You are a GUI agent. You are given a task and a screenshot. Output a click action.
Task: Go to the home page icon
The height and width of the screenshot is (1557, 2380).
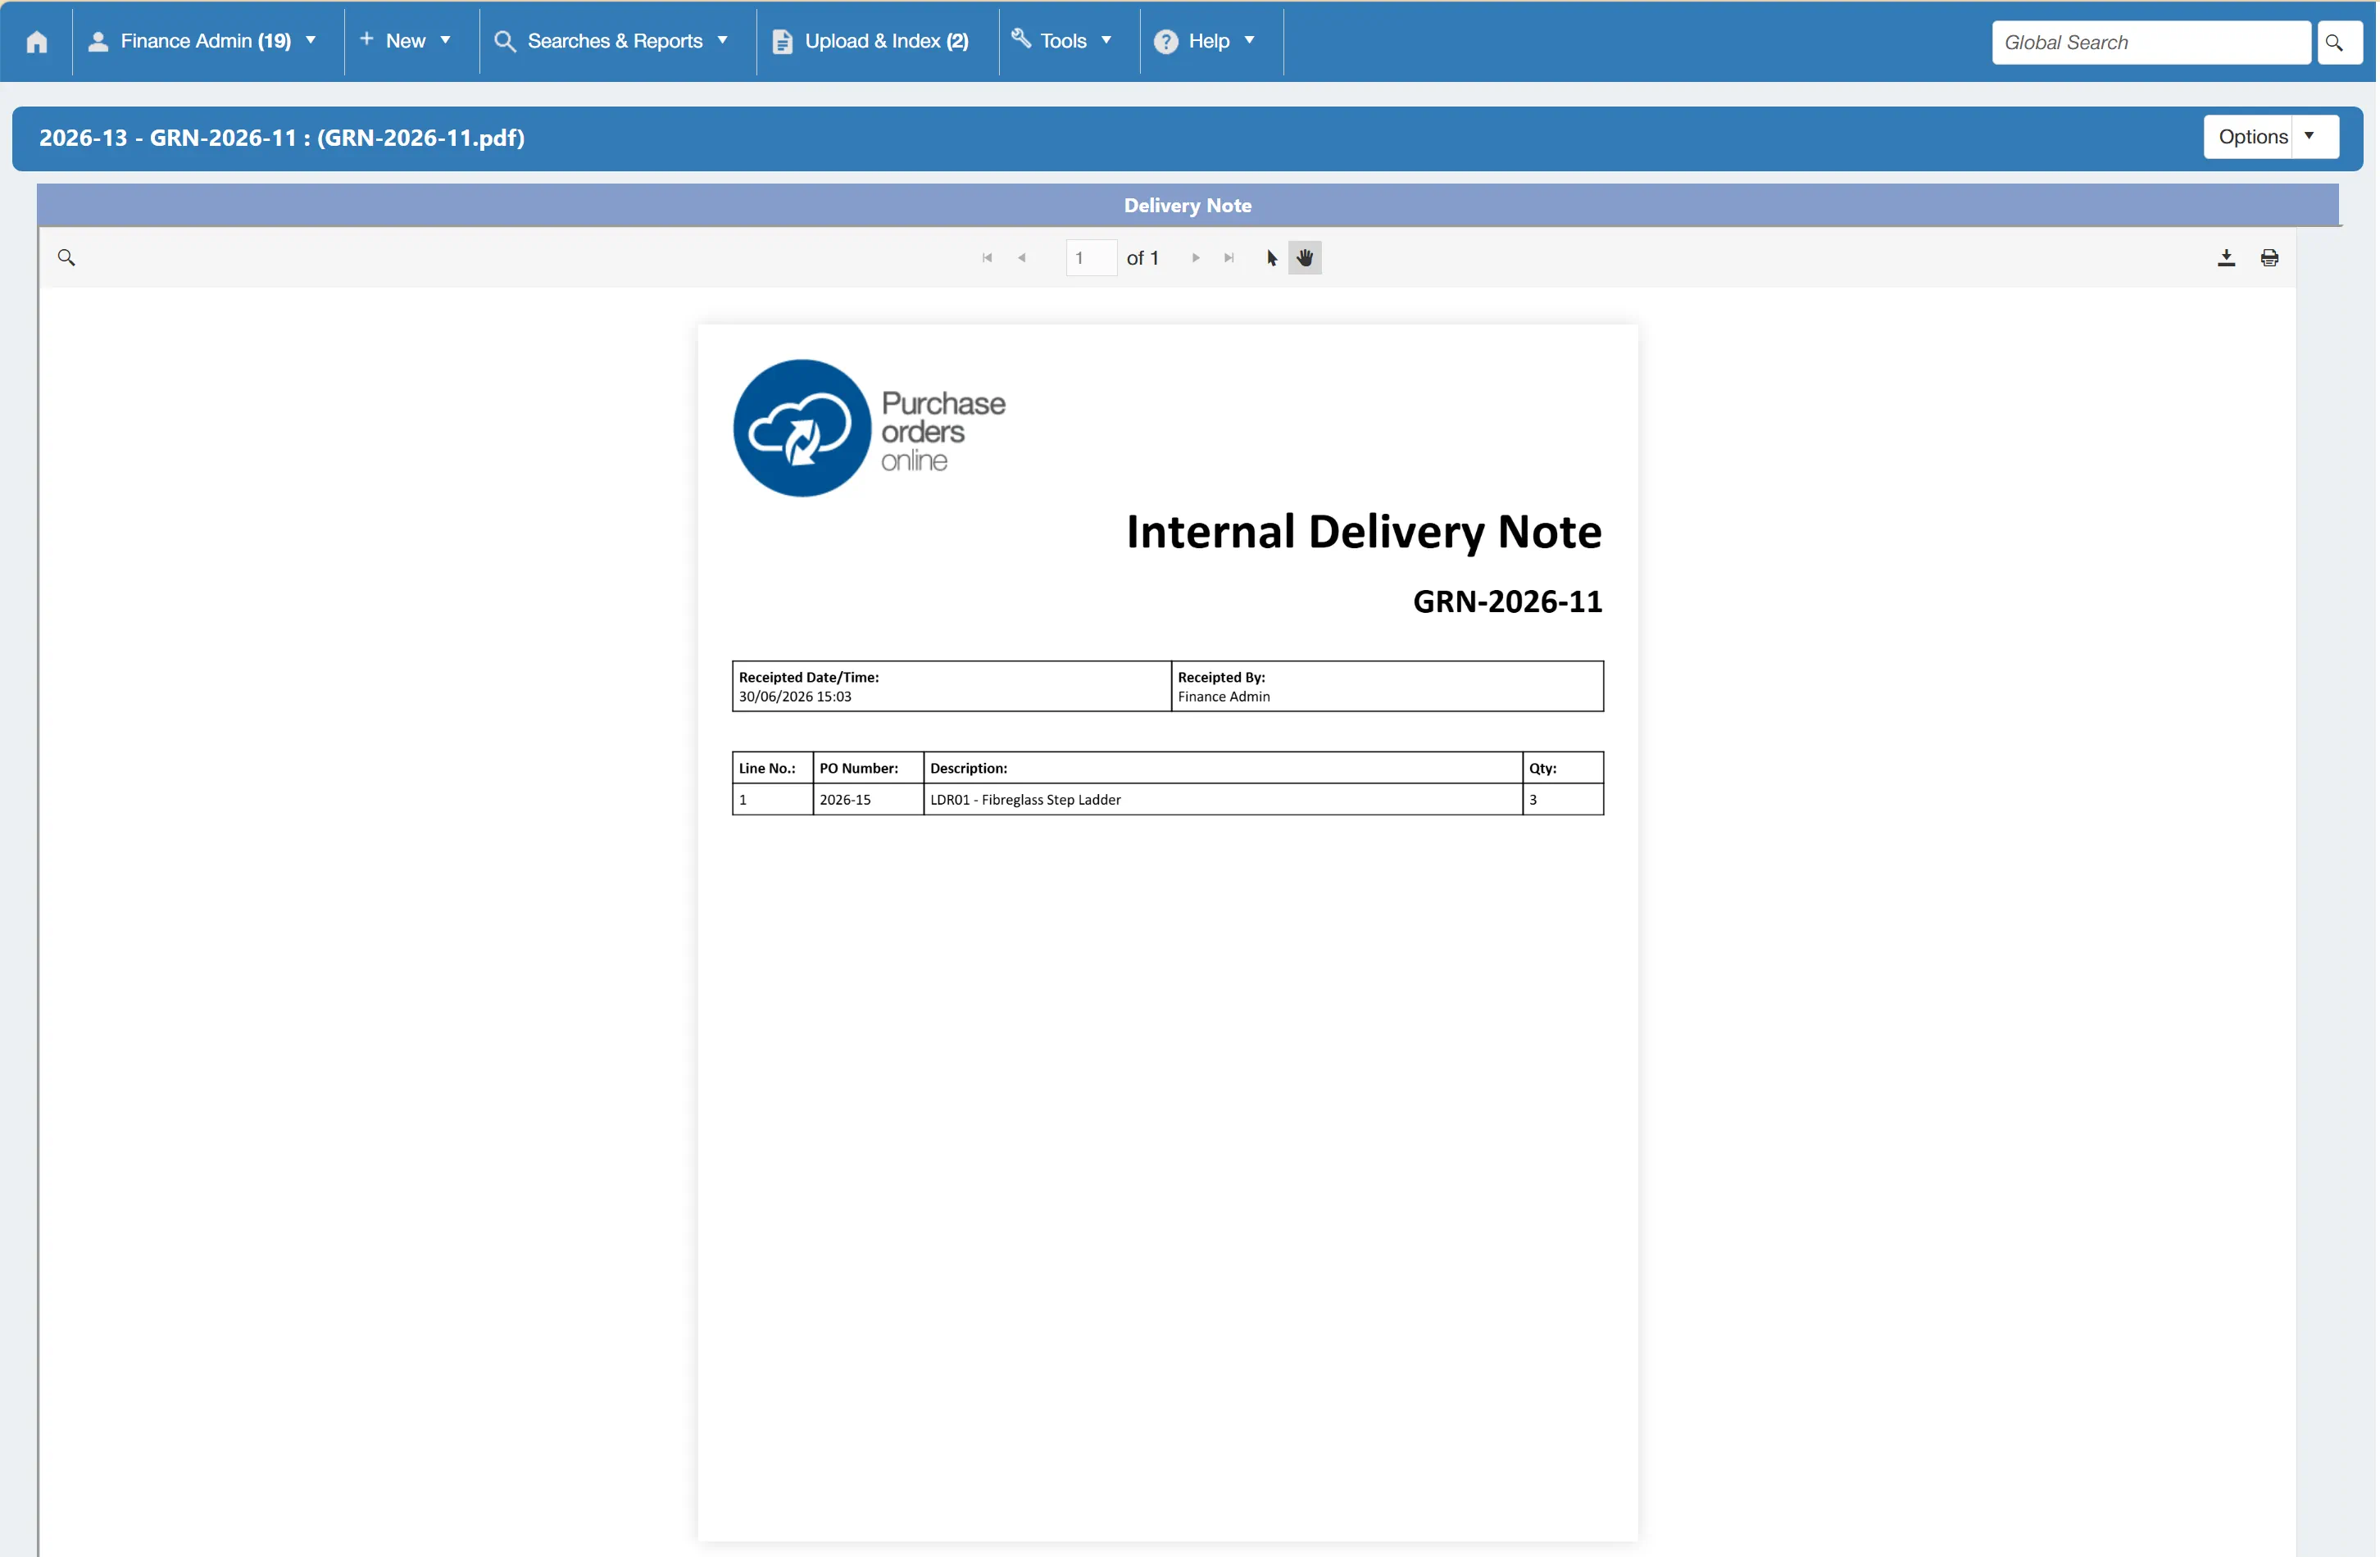37,42
